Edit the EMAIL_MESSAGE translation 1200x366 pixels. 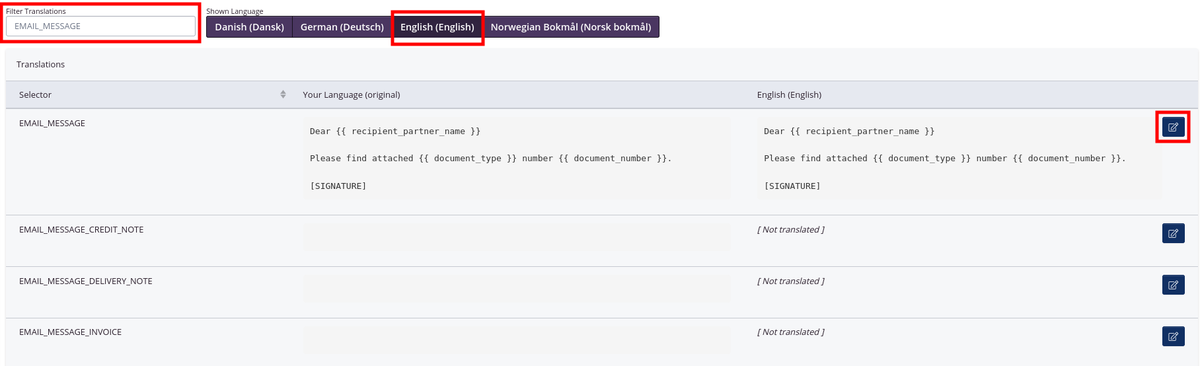pyautogui.click(x=1173, y=127)
